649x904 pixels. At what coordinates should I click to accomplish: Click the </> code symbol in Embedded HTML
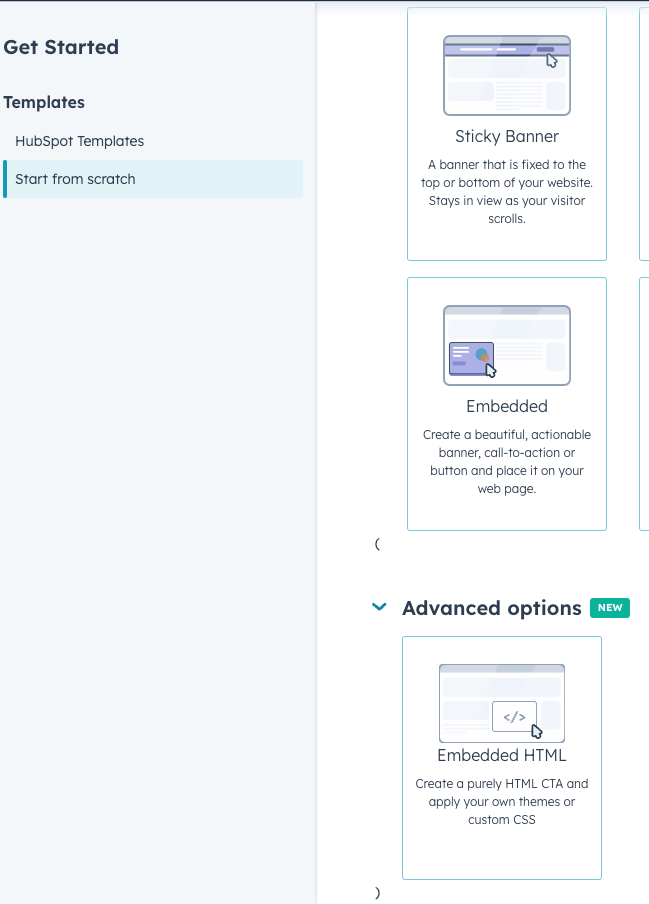coord(514,716)
